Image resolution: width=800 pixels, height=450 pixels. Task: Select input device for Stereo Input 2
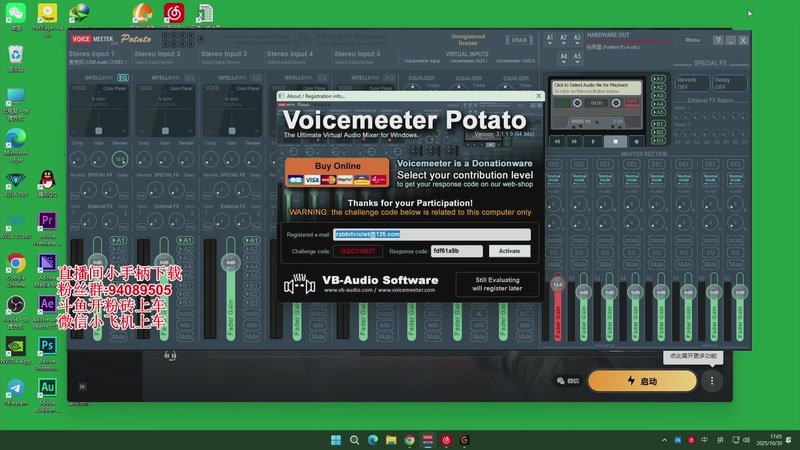coord(154,62)
